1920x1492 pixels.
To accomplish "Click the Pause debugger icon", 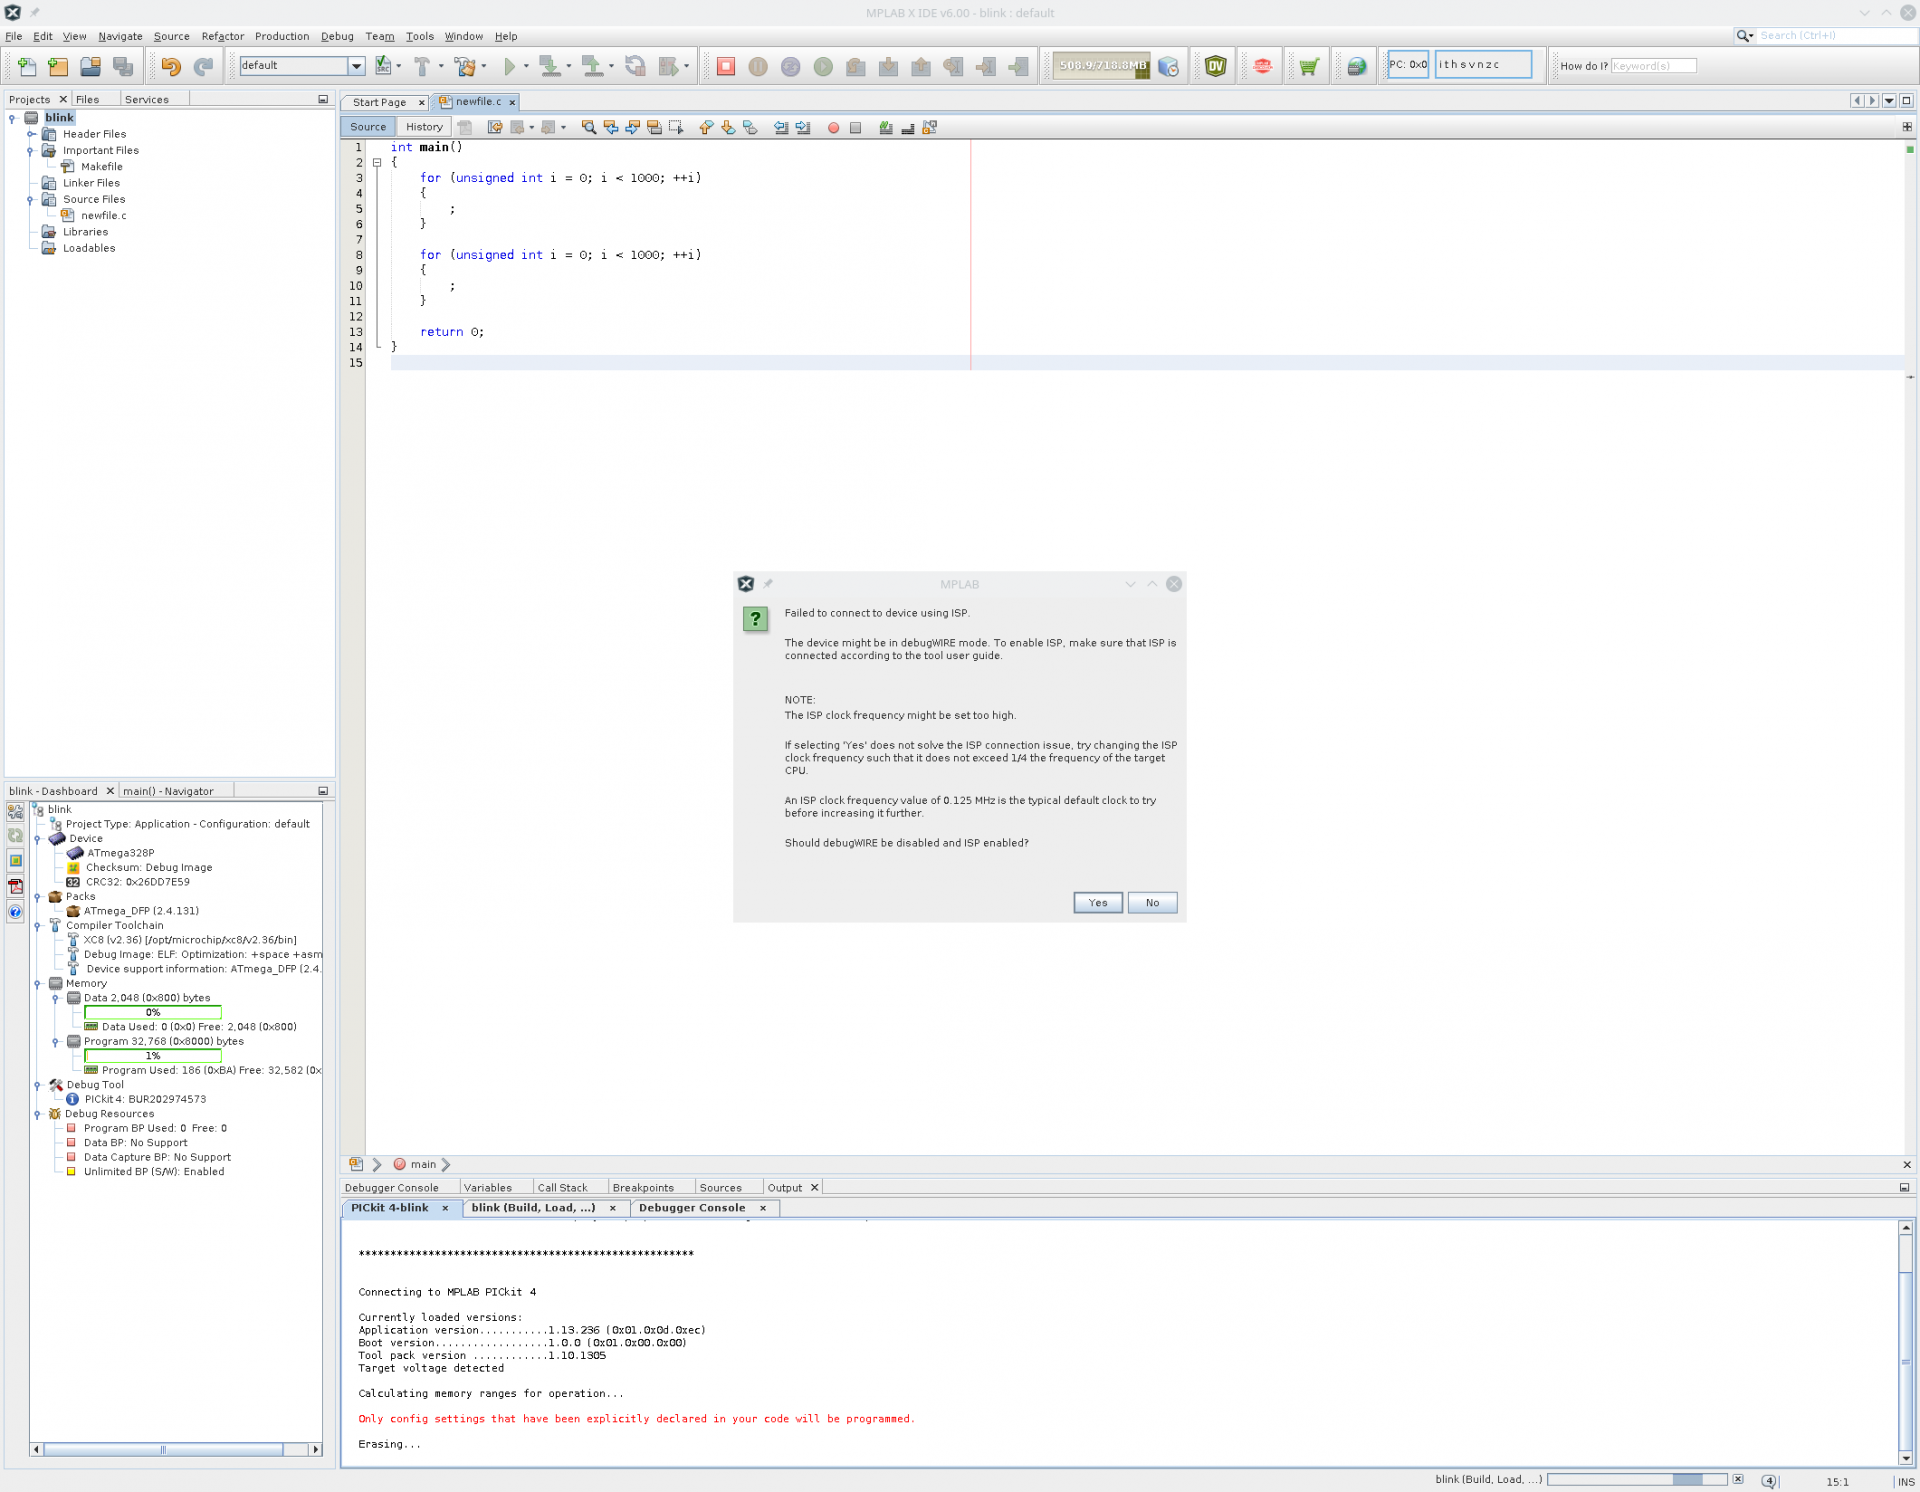I will point(758,66).
